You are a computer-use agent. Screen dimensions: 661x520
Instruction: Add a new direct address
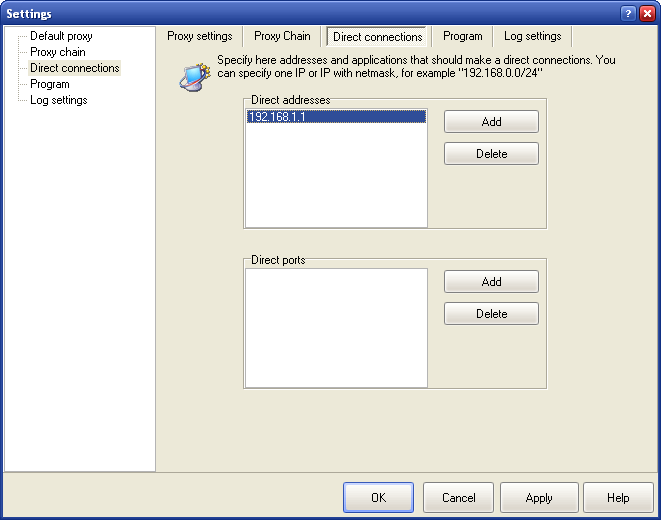491,122
